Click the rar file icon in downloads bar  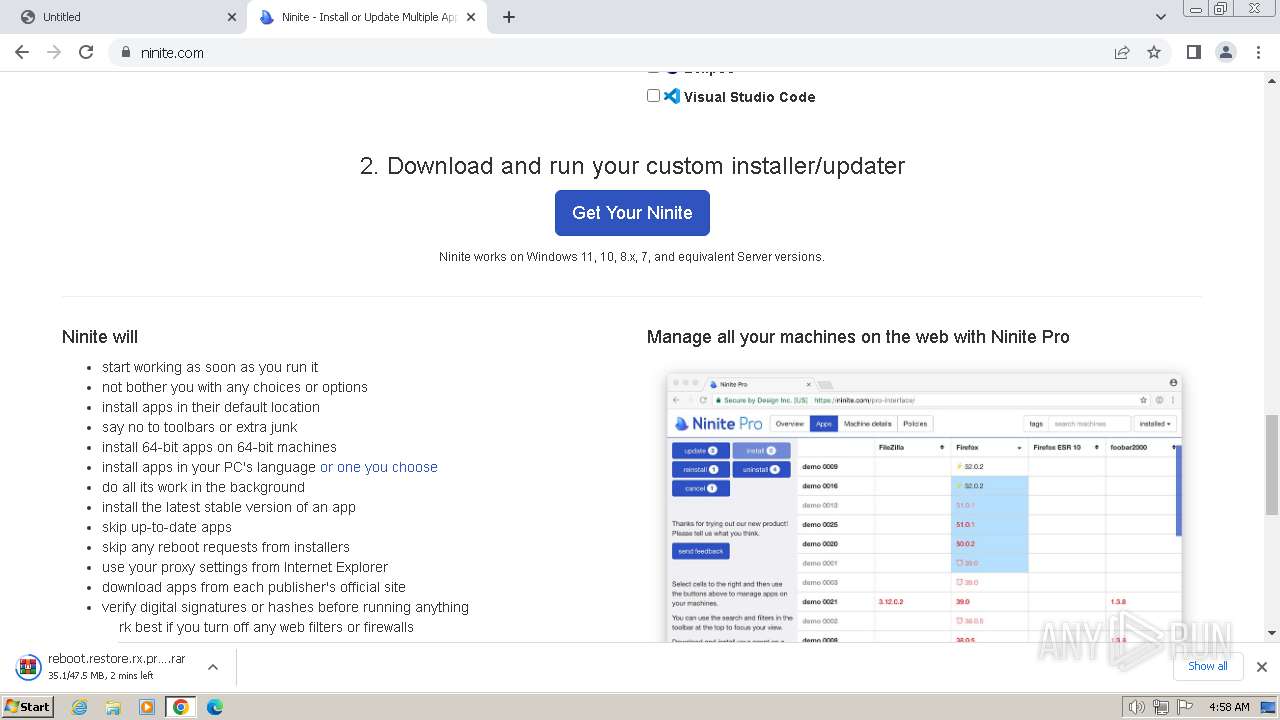click(x=29, y=667)
